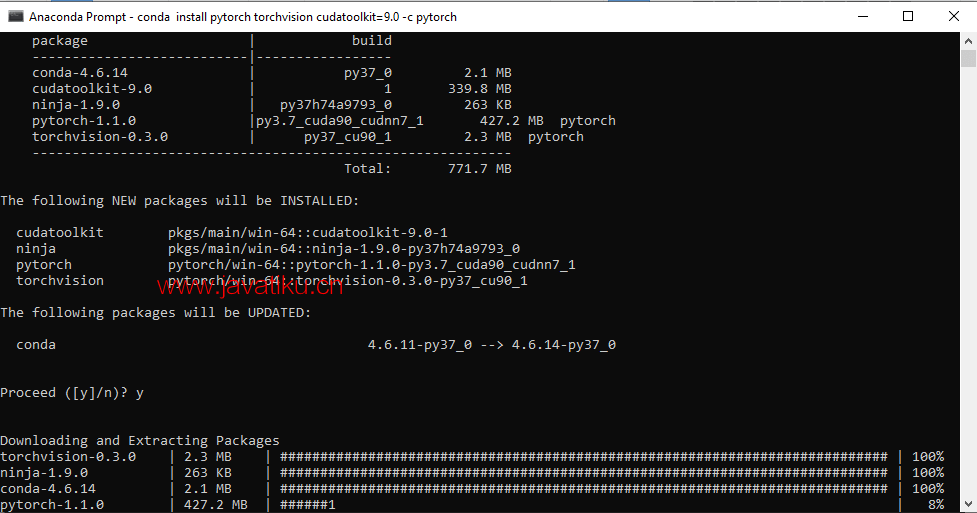Click the scrollbar up arrow
The image size is (977, 513).
pyautogui.click(x=968, y=41)
